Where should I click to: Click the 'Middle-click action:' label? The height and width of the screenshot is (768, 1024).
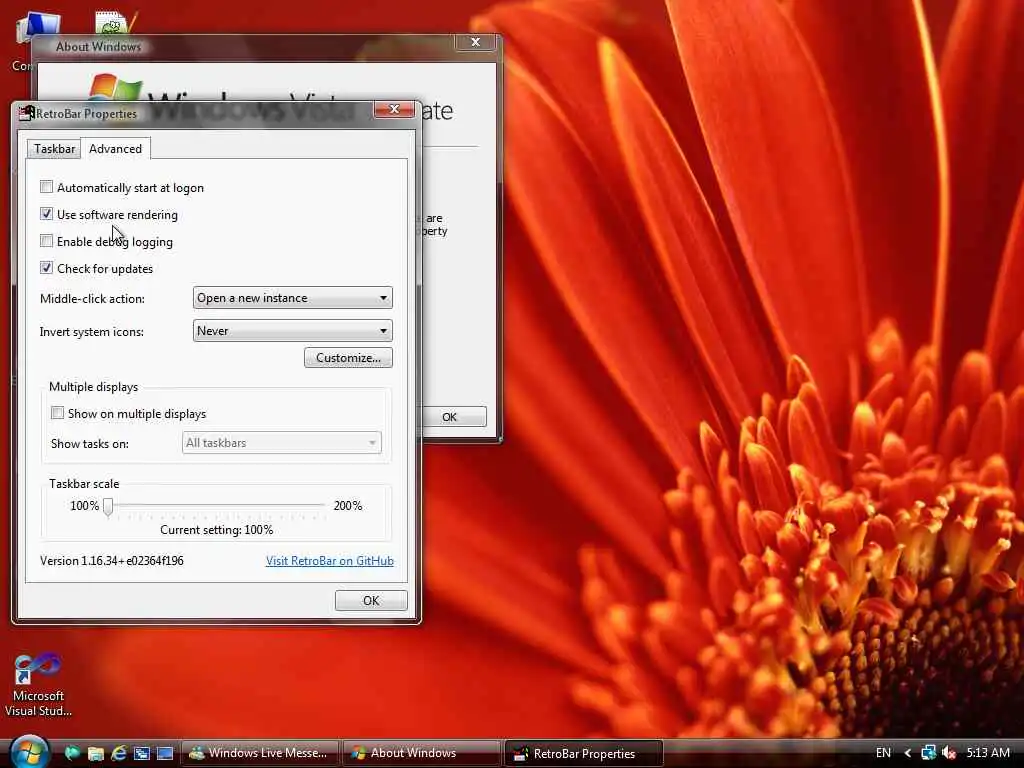(92, 299)
